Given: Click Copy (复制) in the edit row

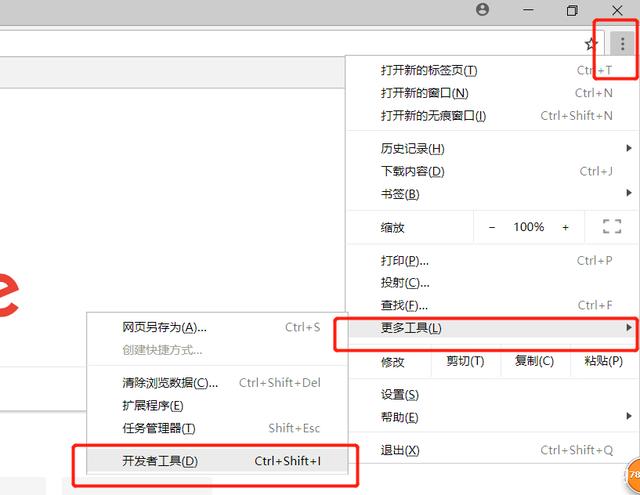Looking at the screenshot, I should (x=535, y=361).
